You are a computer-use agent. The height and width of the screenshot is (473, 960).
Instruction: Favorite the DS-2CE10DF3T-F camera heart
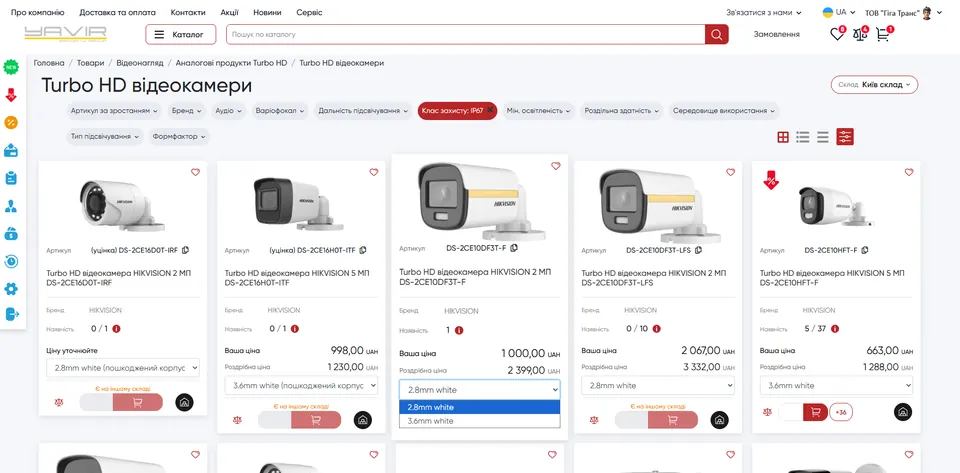556,166
